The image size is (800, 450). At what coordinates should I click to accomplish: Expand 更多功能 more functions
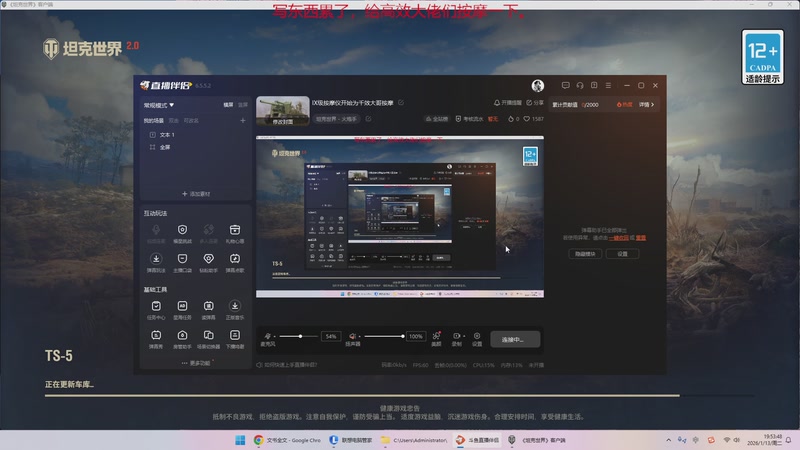click(196, 363)
